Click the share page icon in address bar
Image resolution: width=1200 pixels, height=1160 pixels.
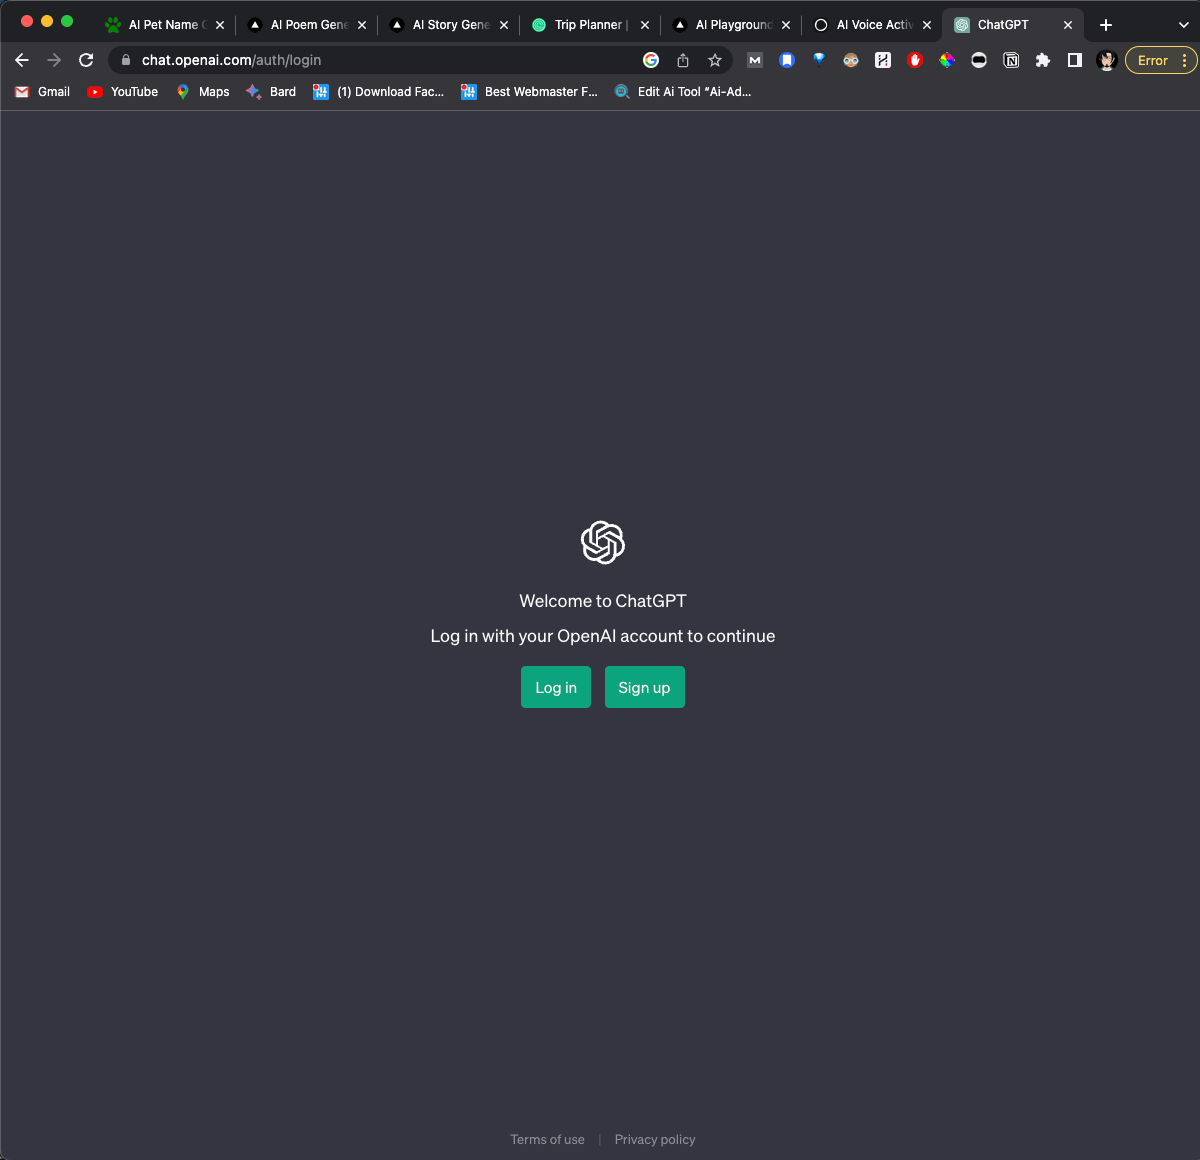coord(683,60)
